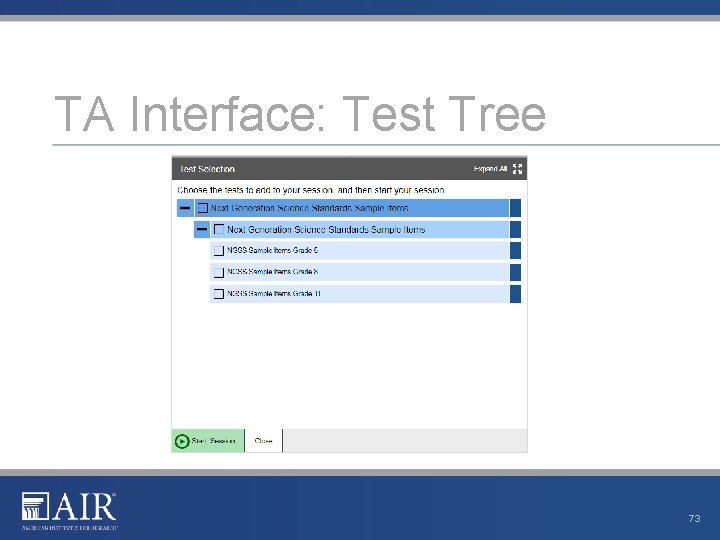Tick the NGSS Sample Items Grade 5 checkbox
The height and width of the screenshot is (540, 720).
[x=219, y=251]
